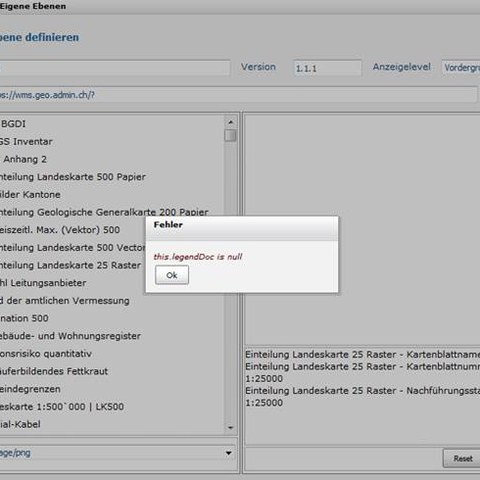Click the layer name input field left of Version
The width and height of the screenshot is (480, 480).
pos(115,68)
